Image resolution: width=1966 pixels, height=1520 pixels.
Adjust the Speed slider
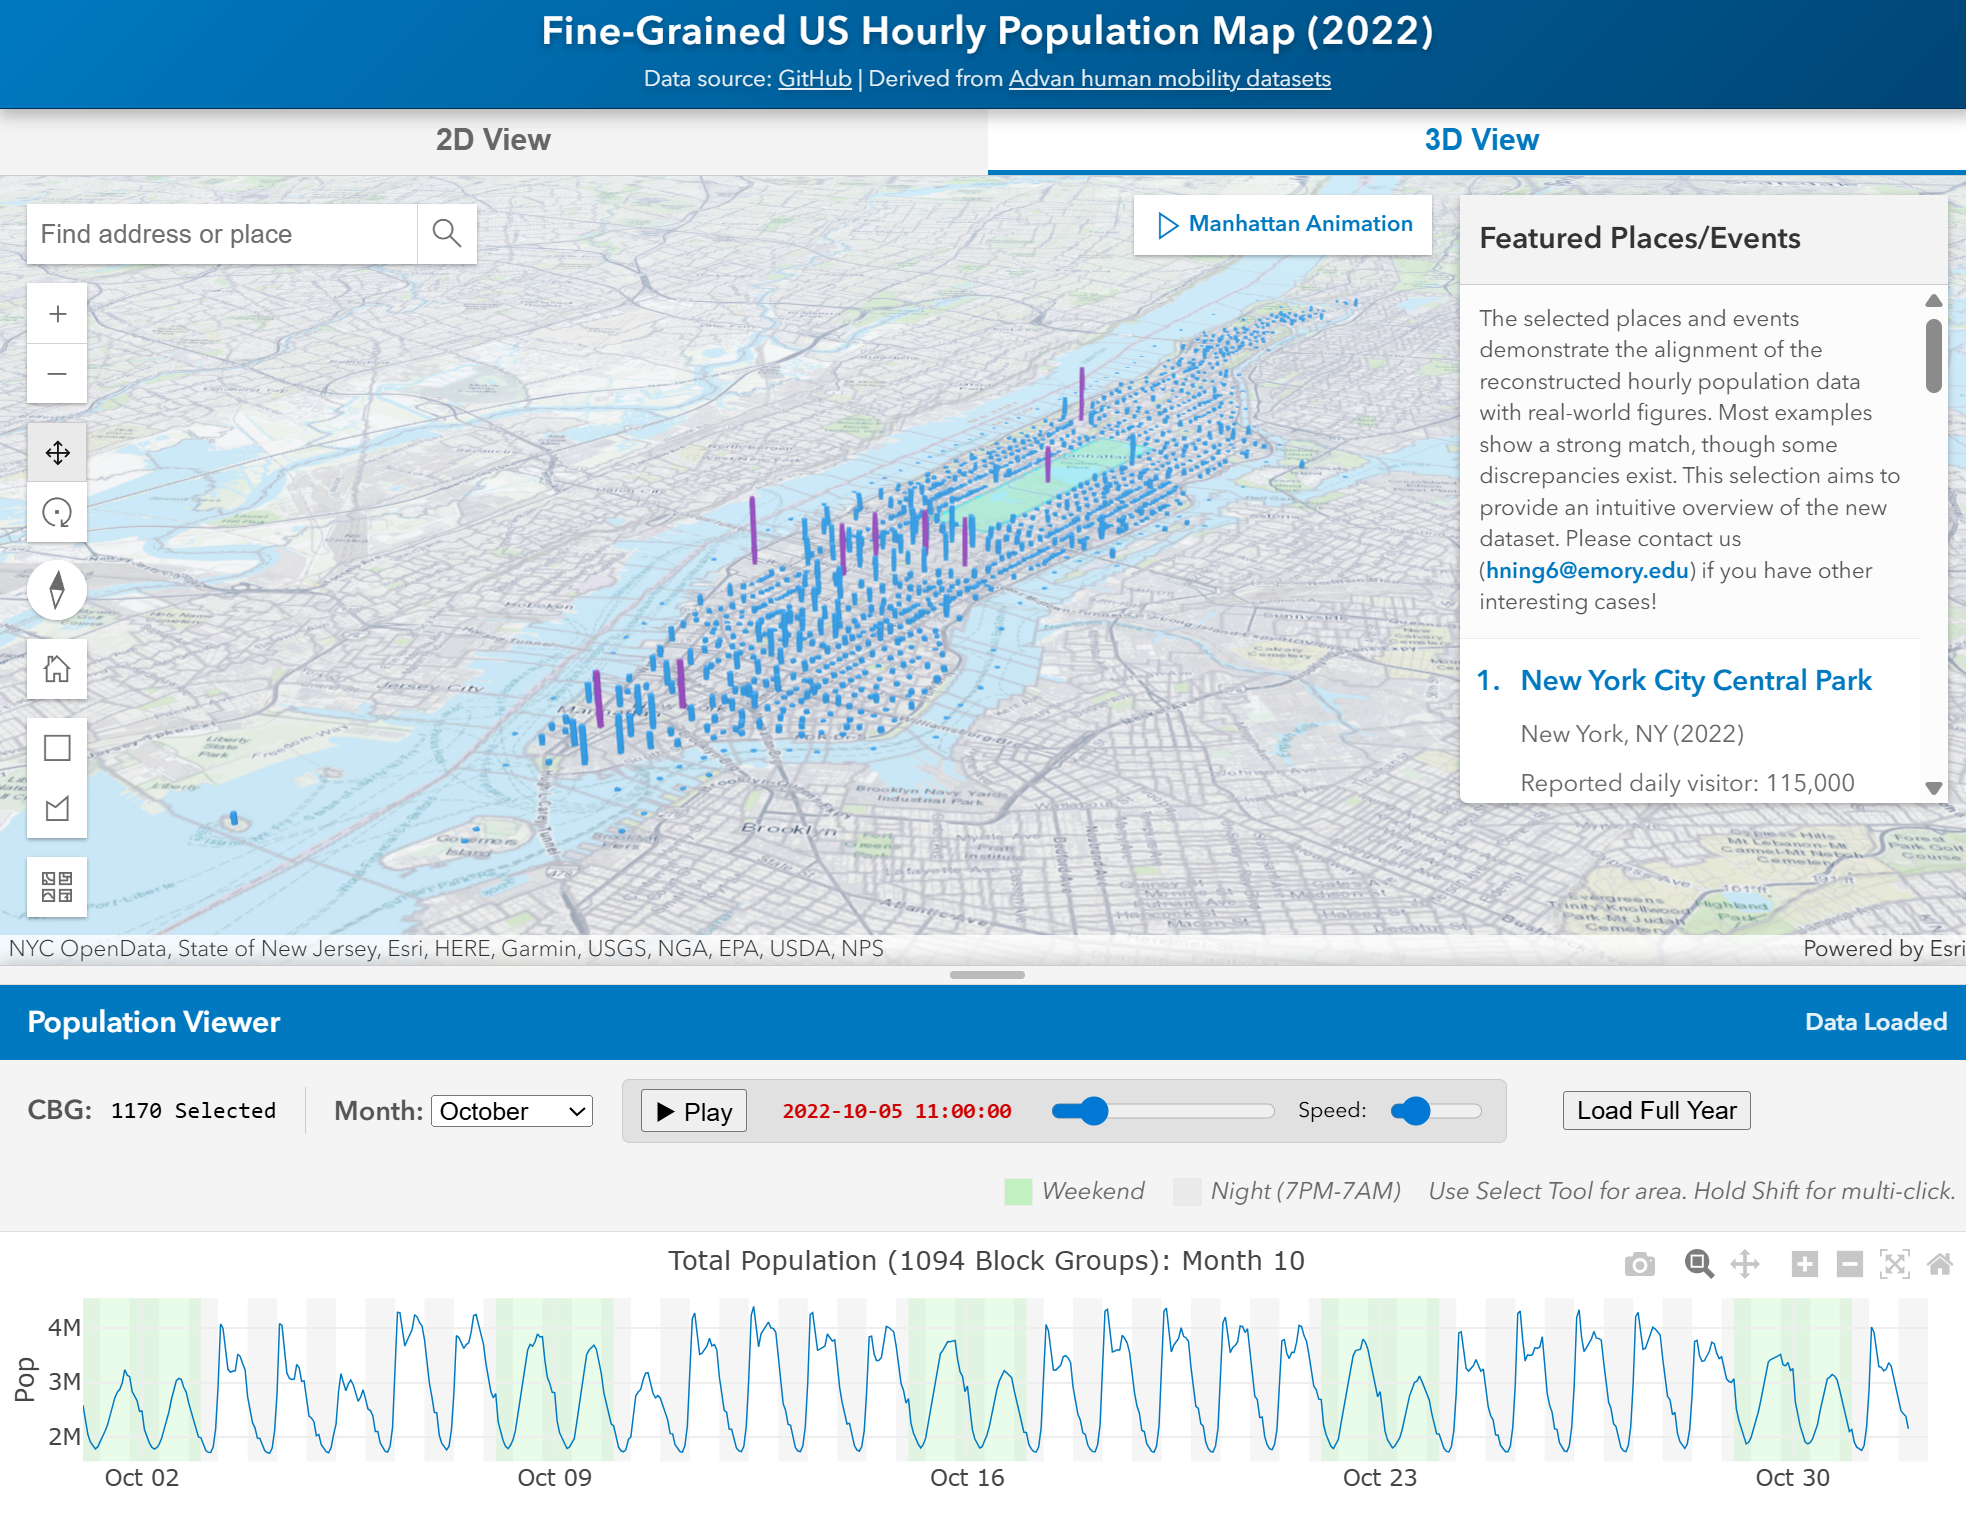1413,1111
